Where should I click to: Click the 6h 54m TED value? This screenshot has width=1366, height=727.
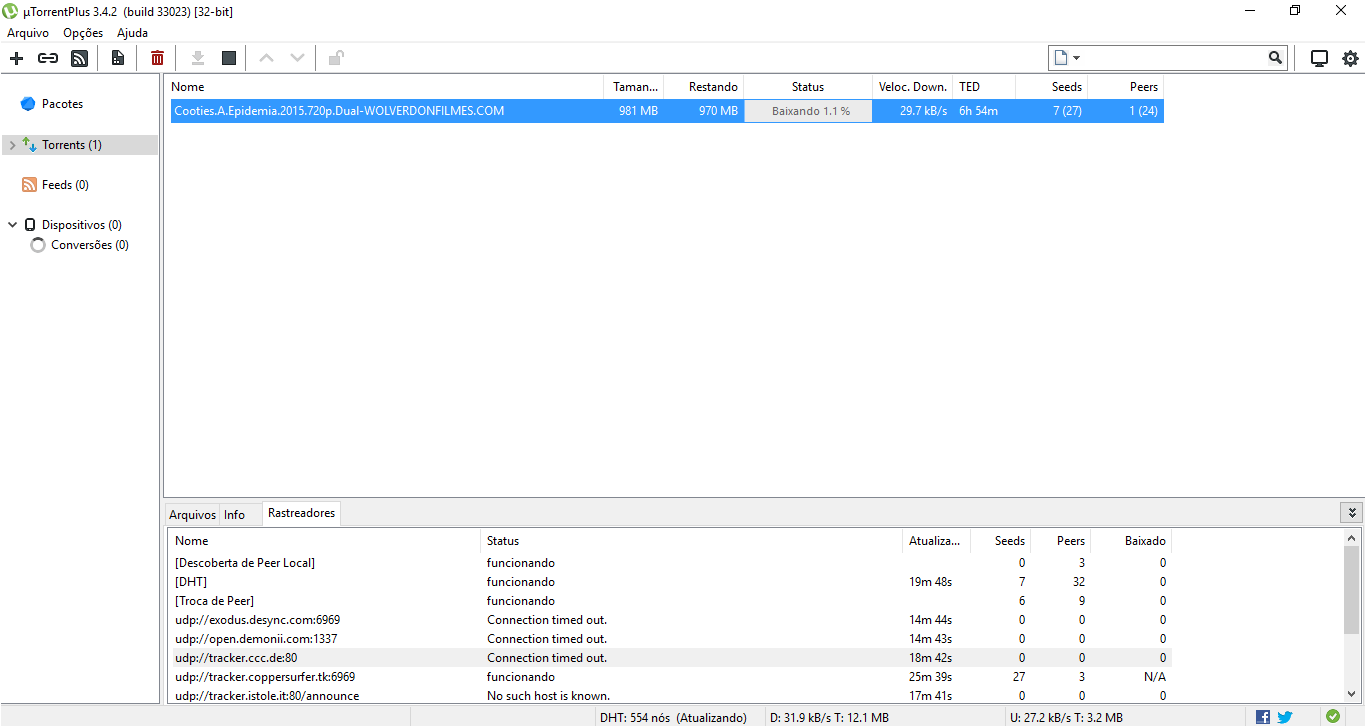(x=978, y=111)
